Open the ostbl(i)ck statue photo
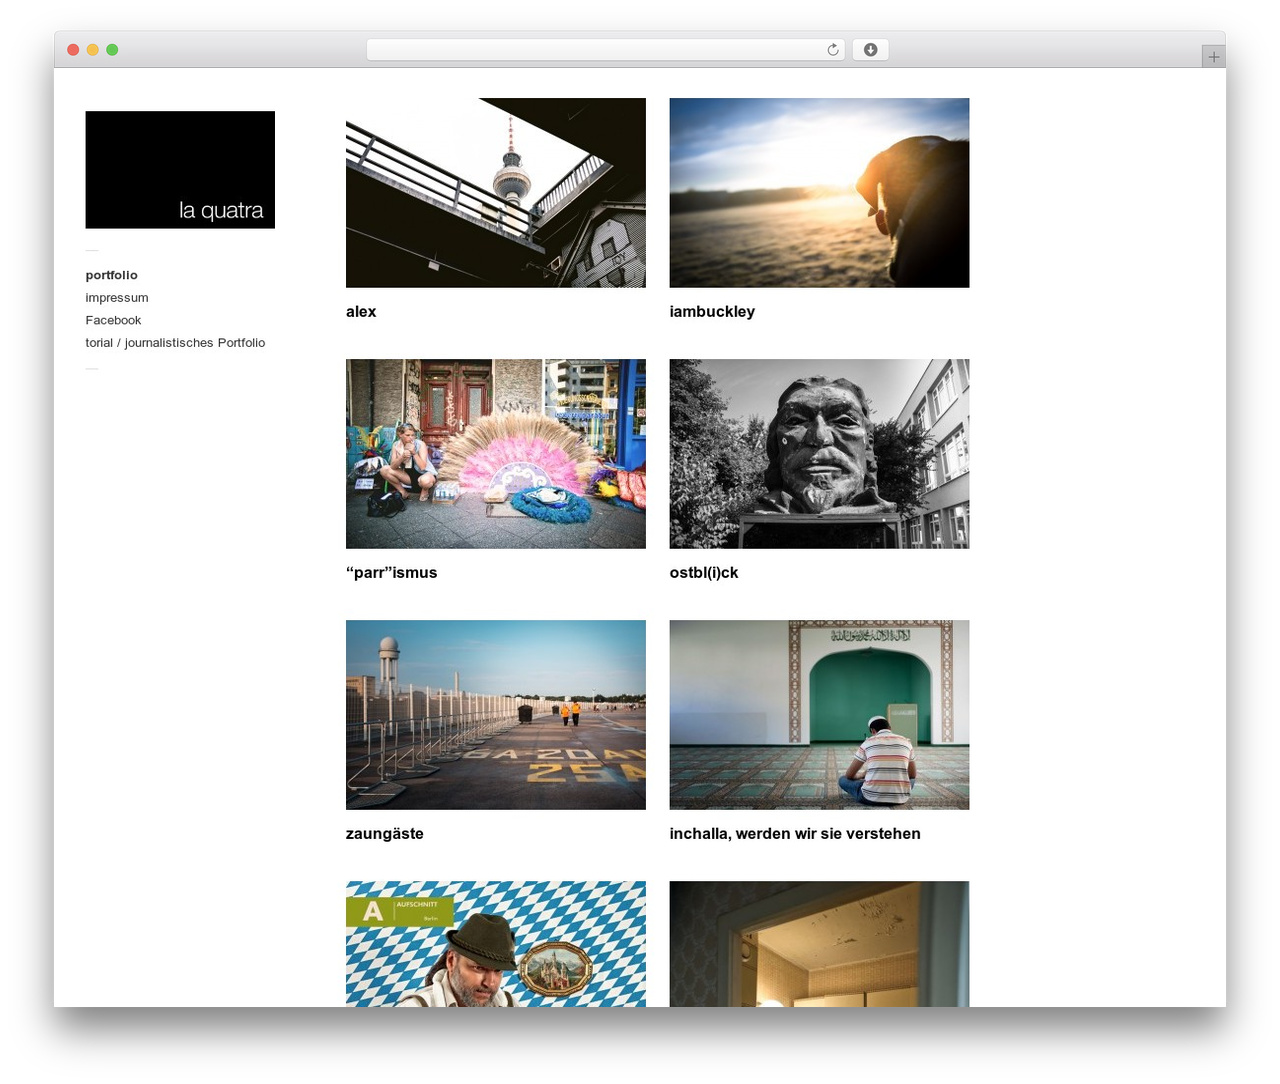 (819, 454)
